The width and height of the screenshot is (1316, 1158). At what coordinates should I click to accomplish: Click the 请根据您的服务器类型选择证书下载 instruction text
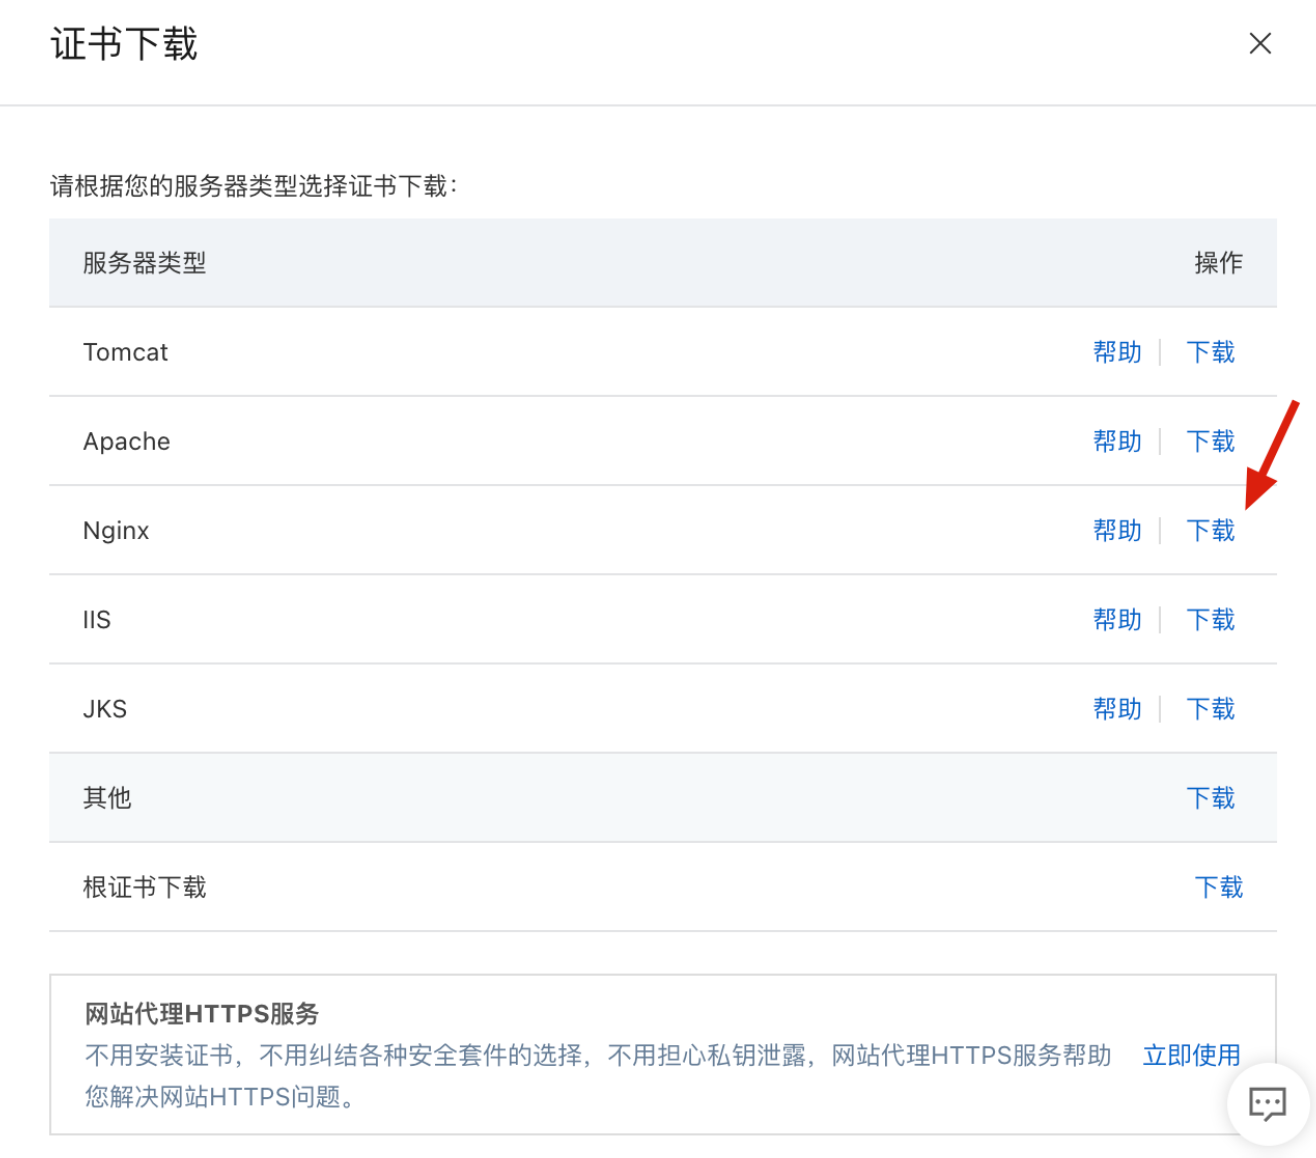(254, 186)
